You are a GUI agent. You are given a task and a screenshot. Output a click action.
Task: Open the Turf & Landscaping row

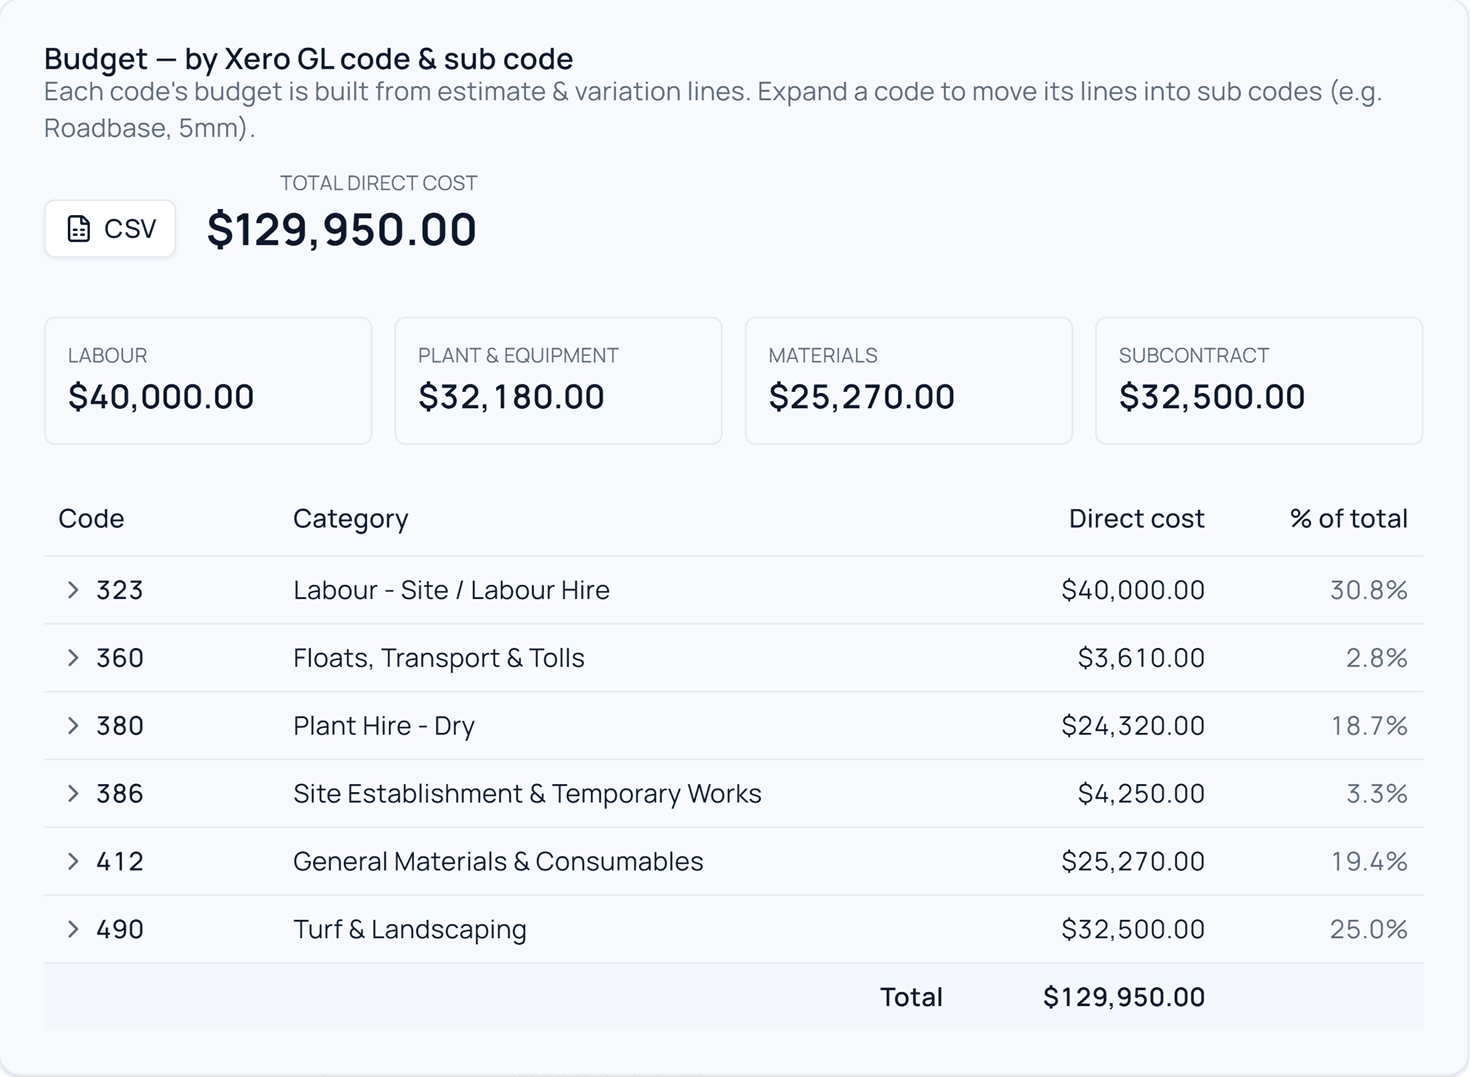pyautogui.click(x=734, y=930)
